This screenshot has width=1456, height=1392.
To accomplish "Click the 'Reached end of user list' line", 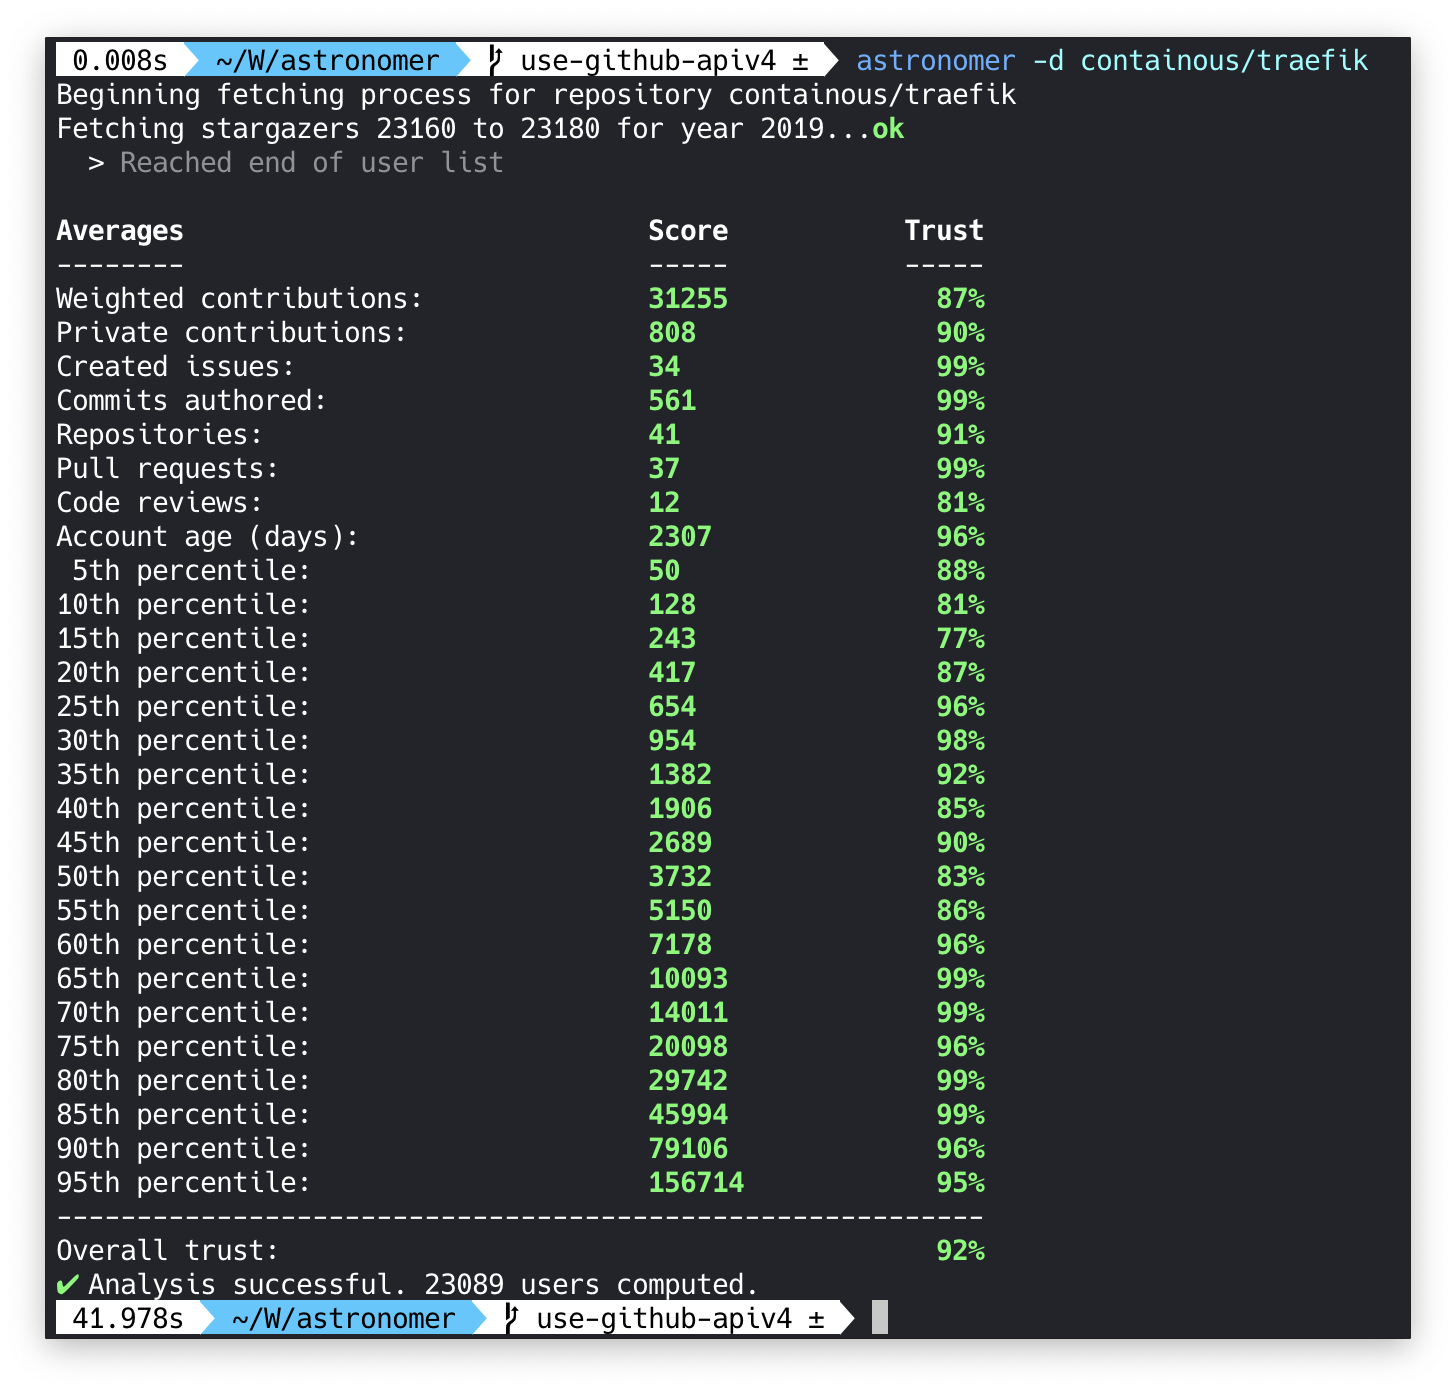I will (312, 163).
